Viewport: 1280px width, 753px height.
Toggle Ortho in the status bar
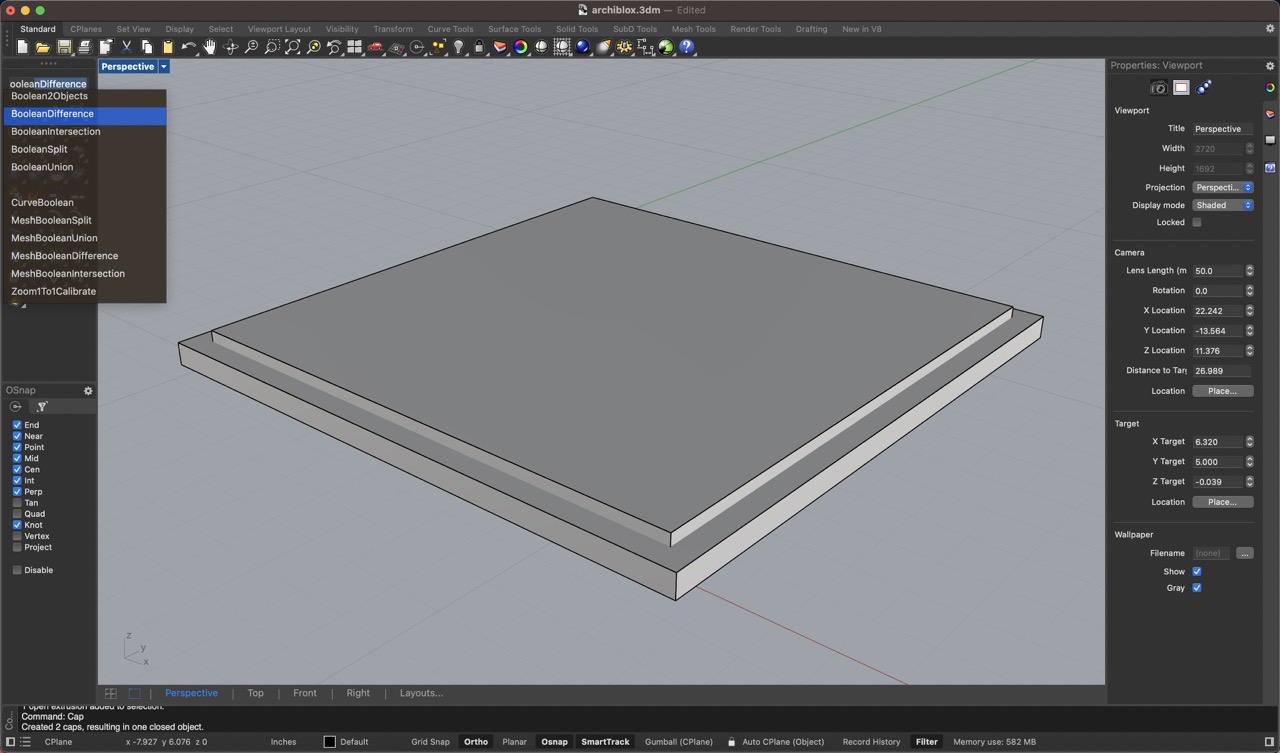476,742
